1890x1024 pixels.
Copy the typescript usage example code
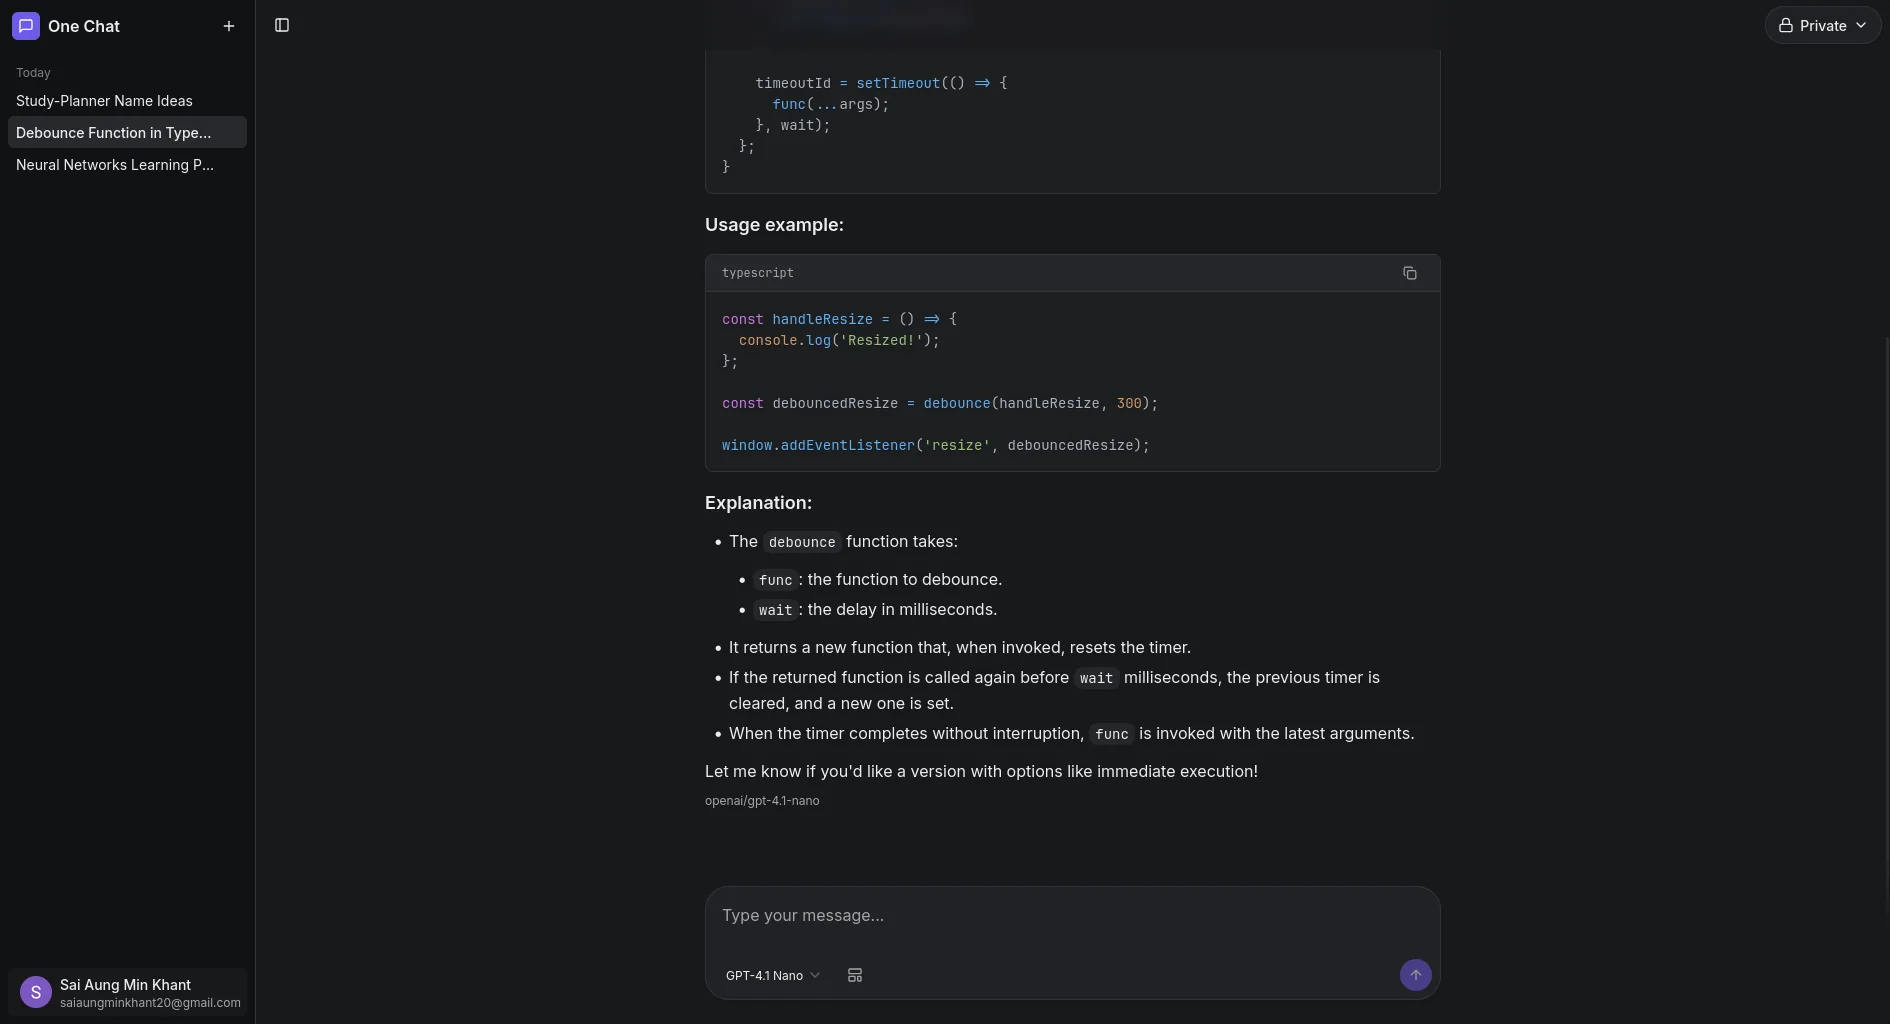1410,273
